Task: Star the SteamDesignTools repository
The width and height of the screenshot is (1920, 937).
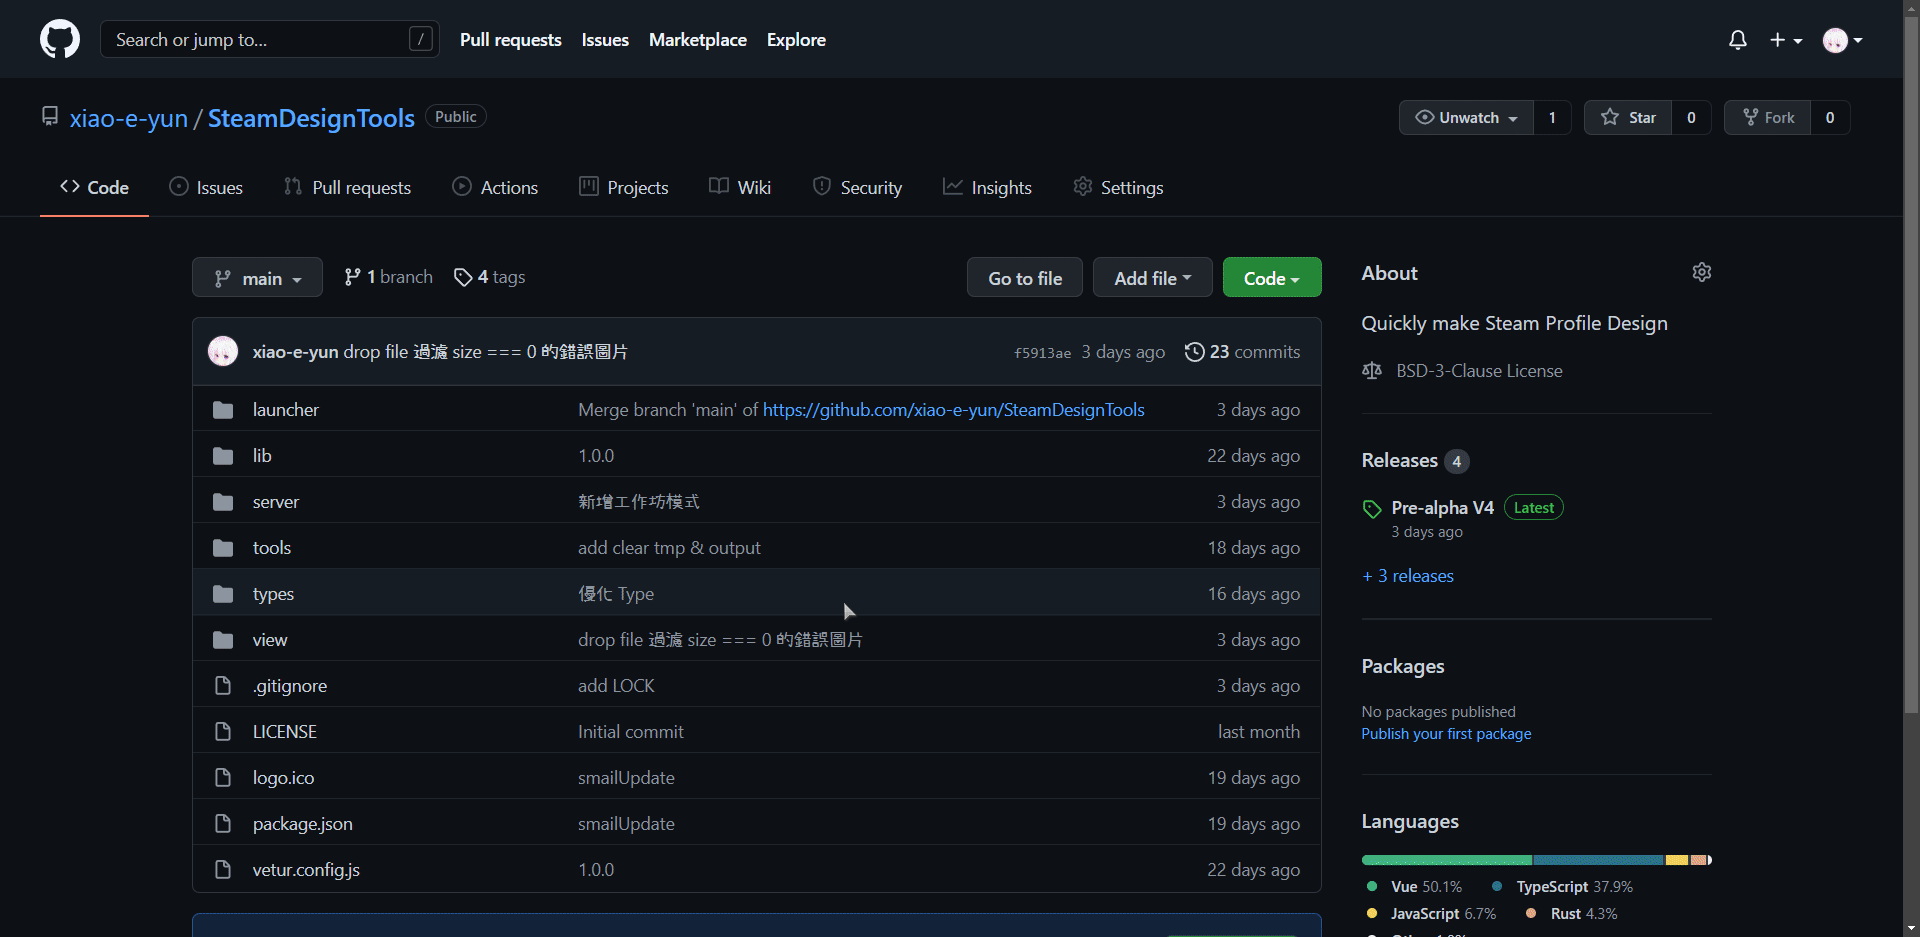Action: [x=1628, y=117]
